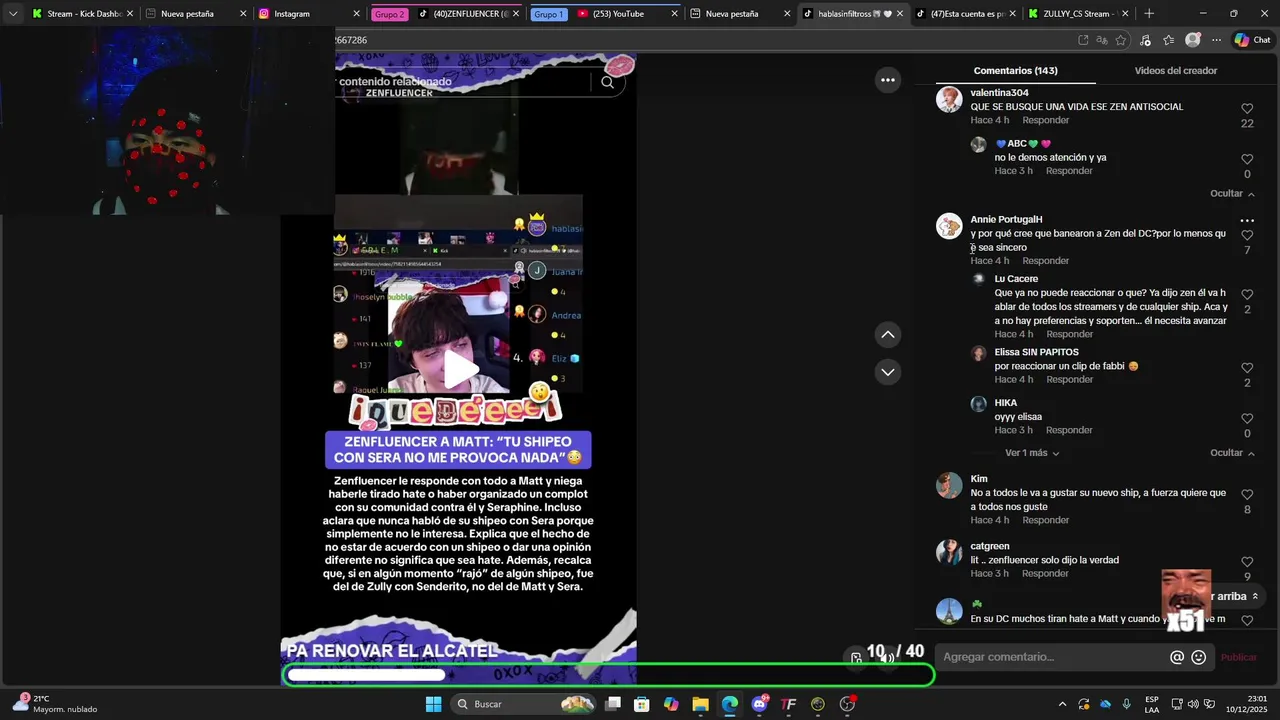
Task: Click the search magnifier in the related content bar
Action: click(x=607, y=82)
